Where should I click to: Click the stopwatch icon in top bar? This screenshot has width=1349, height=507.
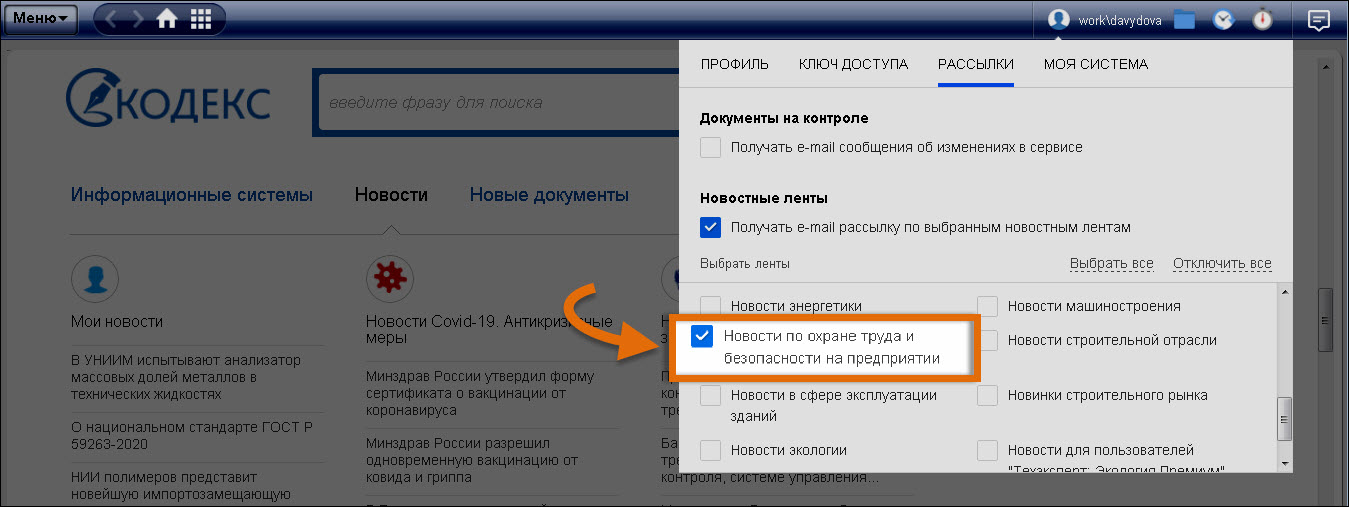tap(1263, 20)
